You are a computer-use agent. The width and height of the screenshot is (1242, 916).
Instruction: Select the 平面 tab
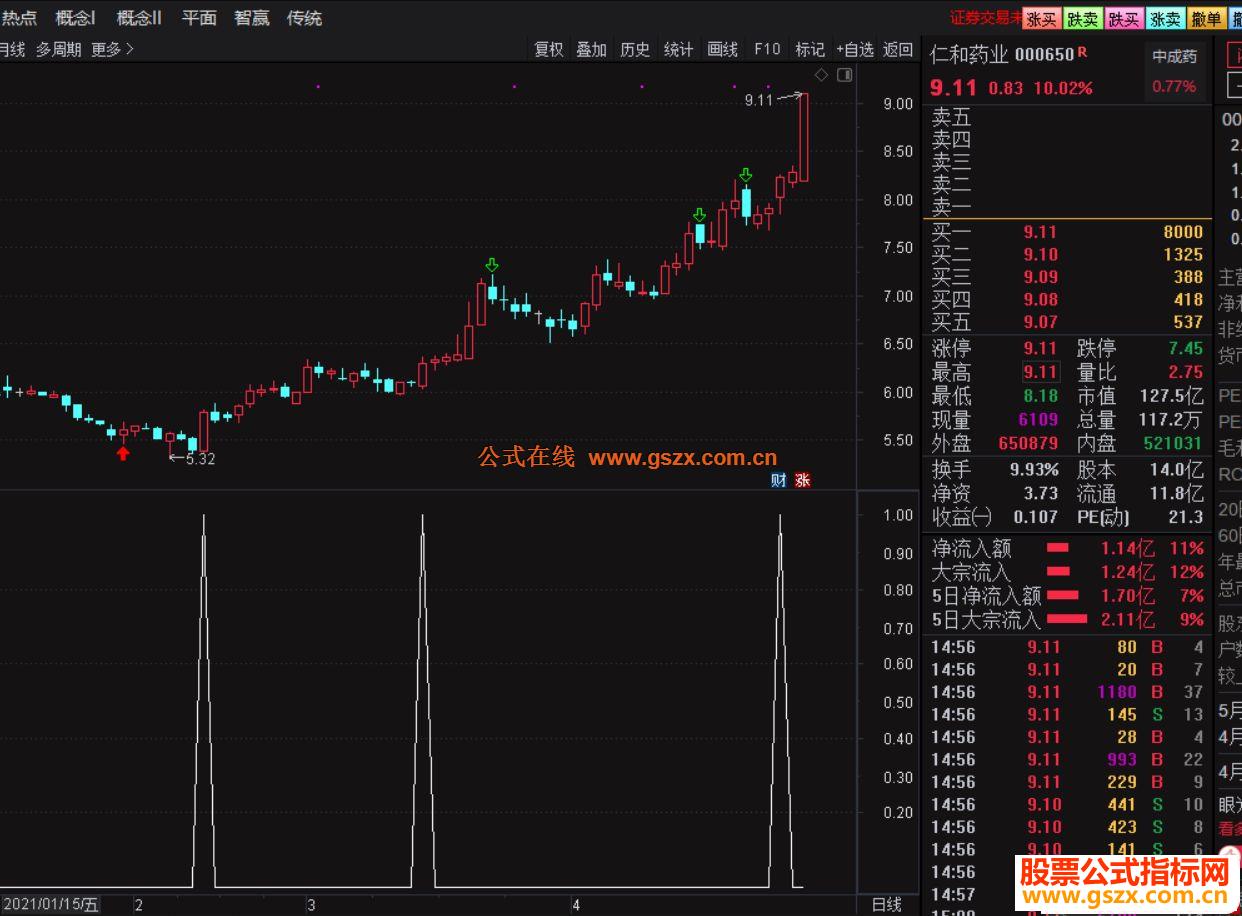coord(199,18)
